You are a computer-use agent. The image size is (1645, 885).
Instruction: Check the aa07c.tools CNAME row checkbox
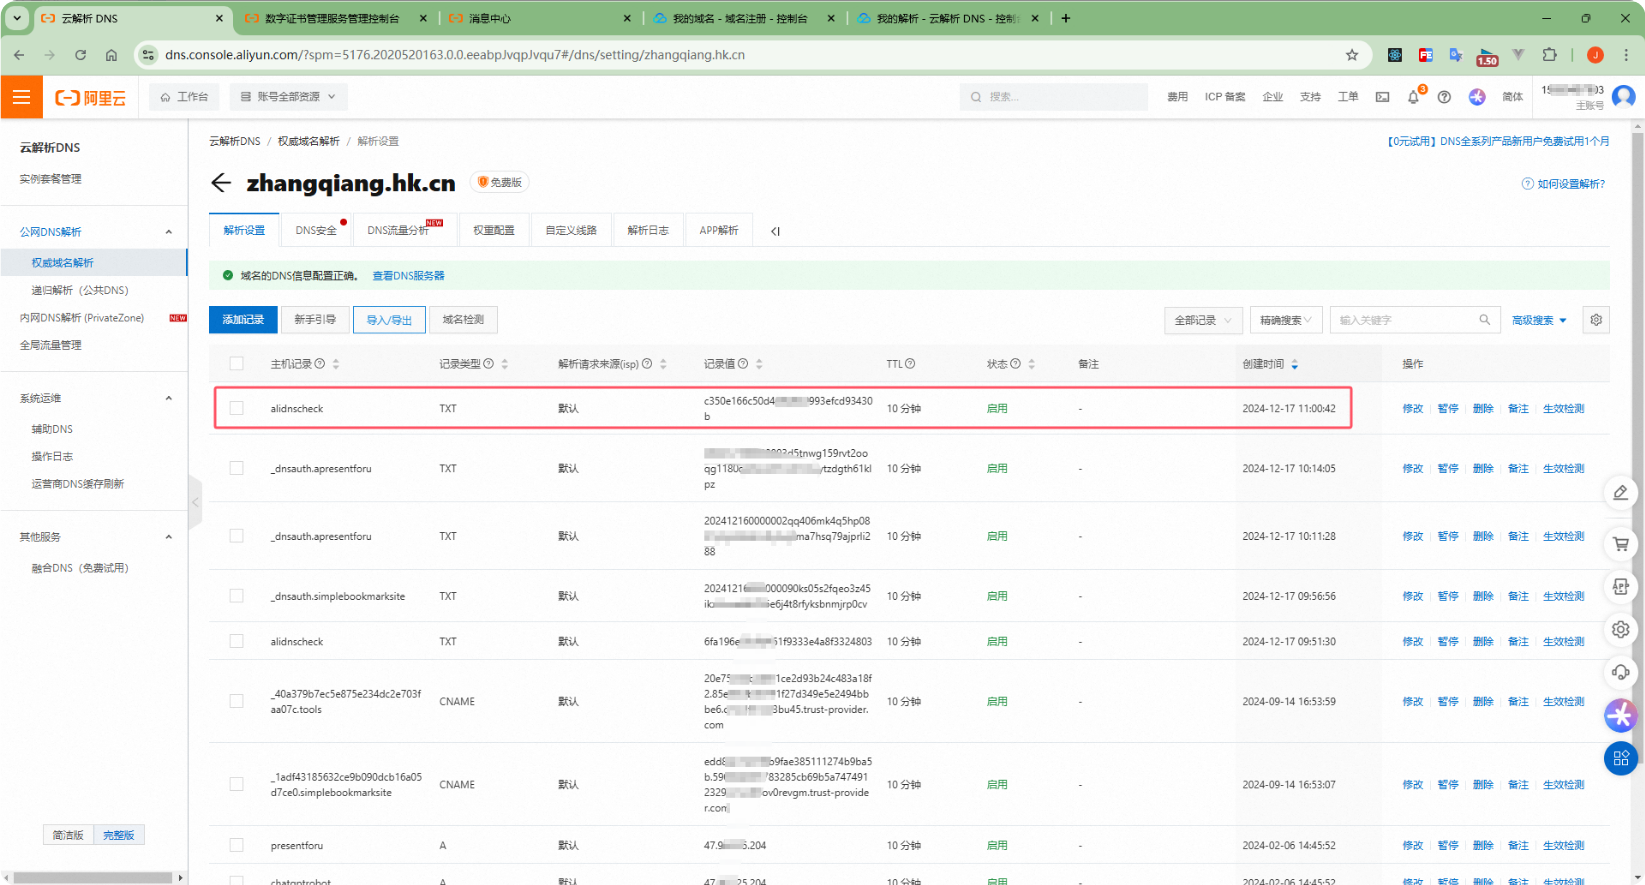pyautogui.click(x=236, y=701)
